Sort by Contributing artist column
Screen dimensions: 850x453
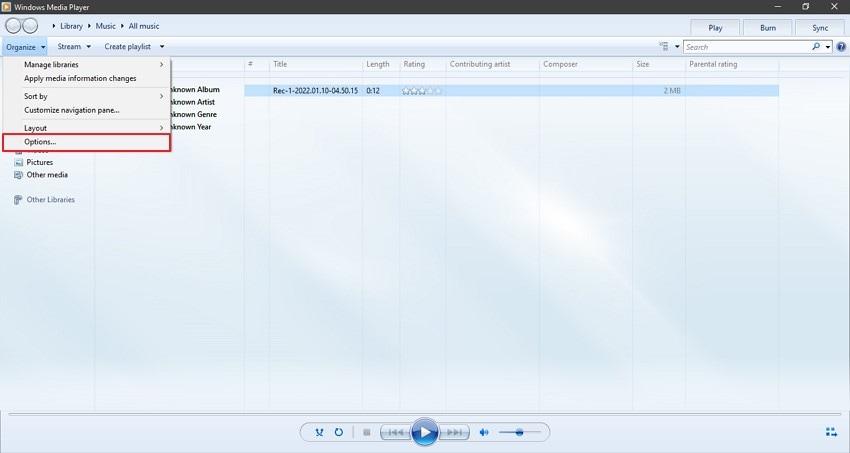pyautogui.click(x=492, y=64)
